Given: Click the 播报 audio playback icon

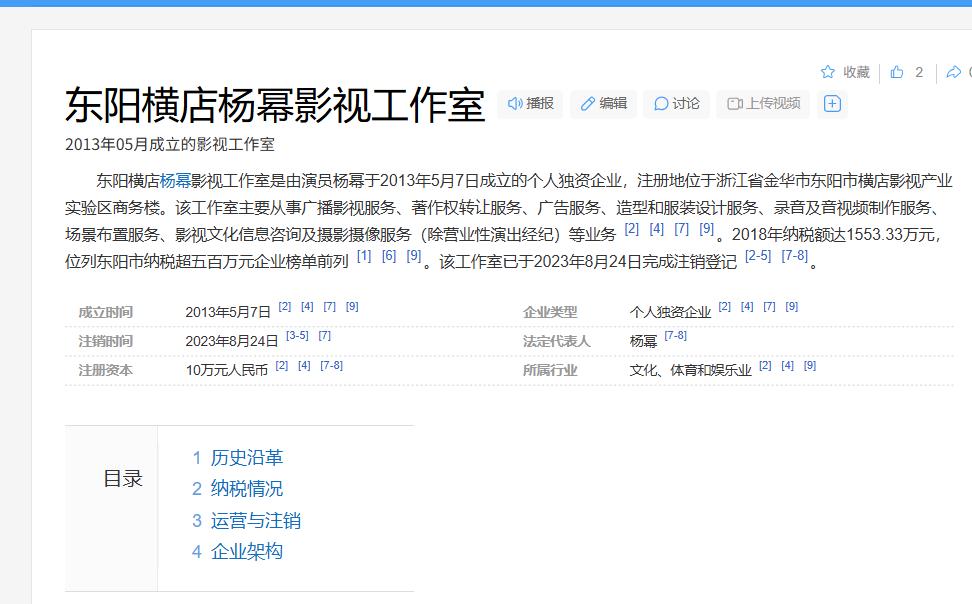Looking at the screenshot, I should pos(514,103).
